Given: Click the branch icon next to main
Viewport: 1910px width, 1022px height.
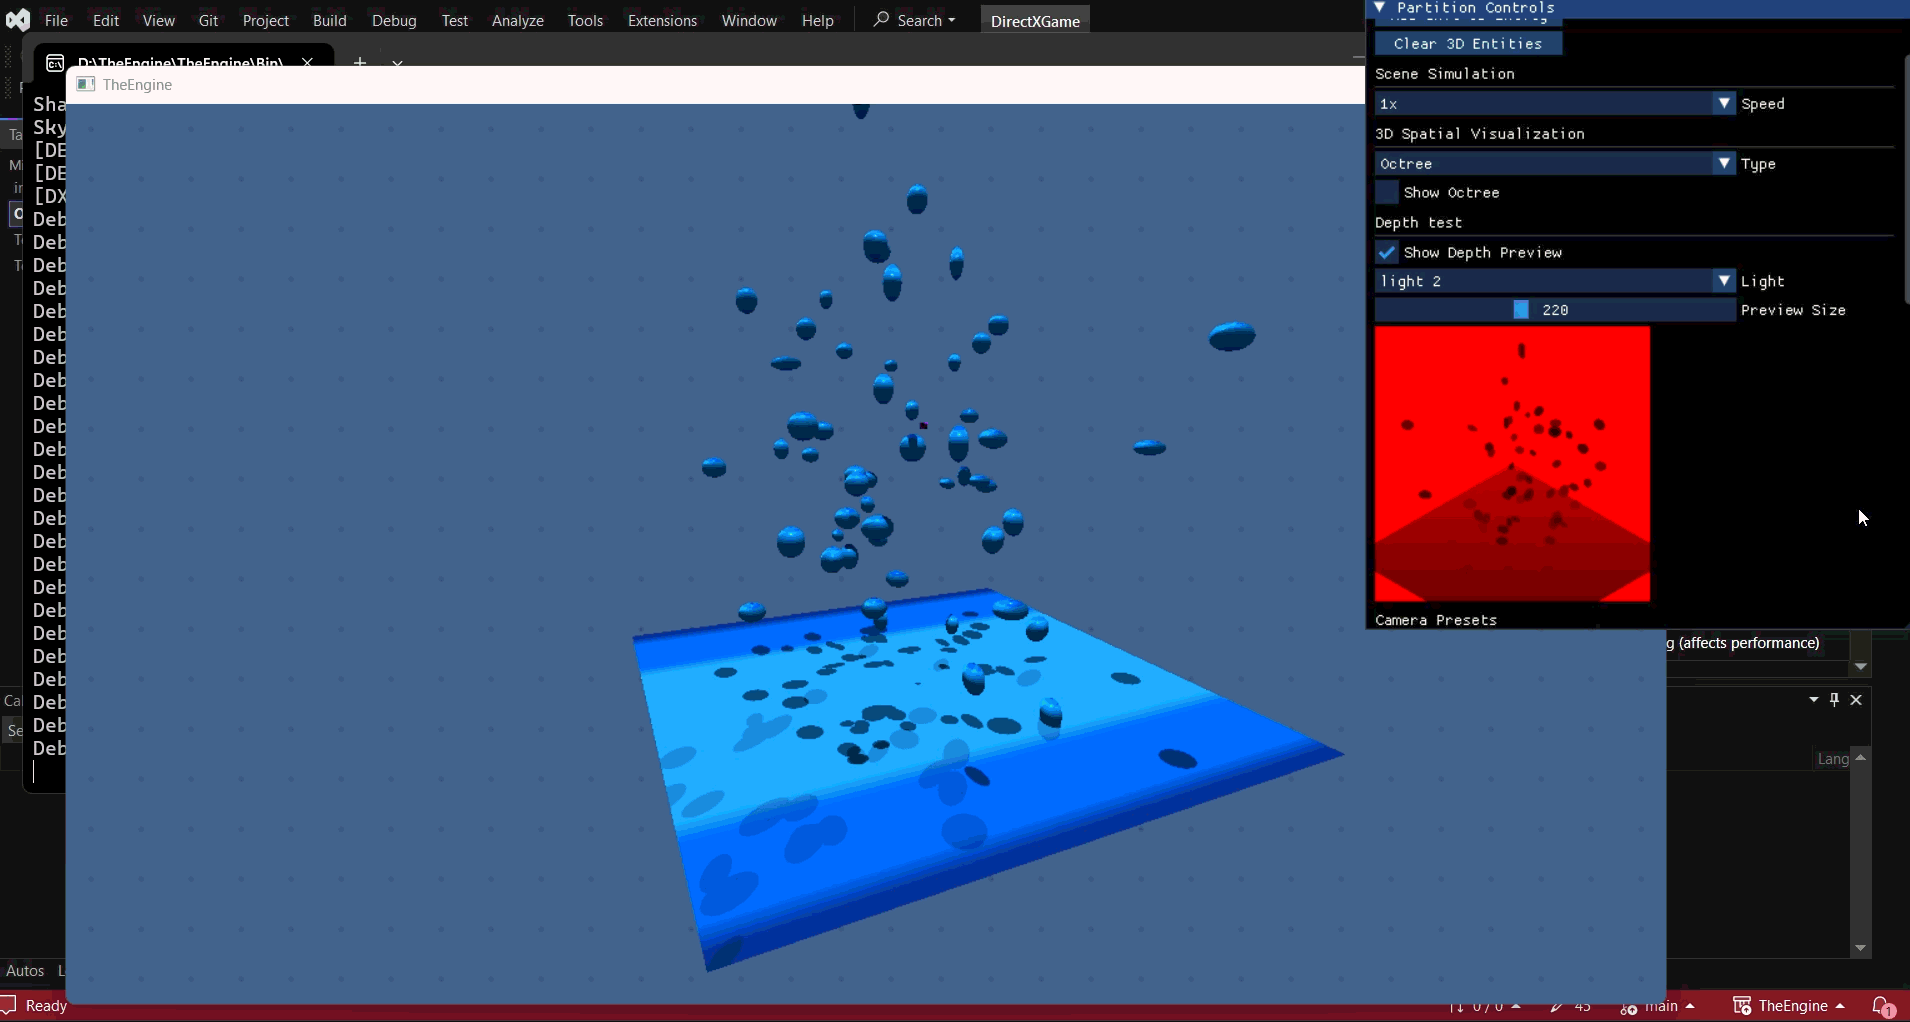Looking at the screenshot, I should pos(1628,1007).
